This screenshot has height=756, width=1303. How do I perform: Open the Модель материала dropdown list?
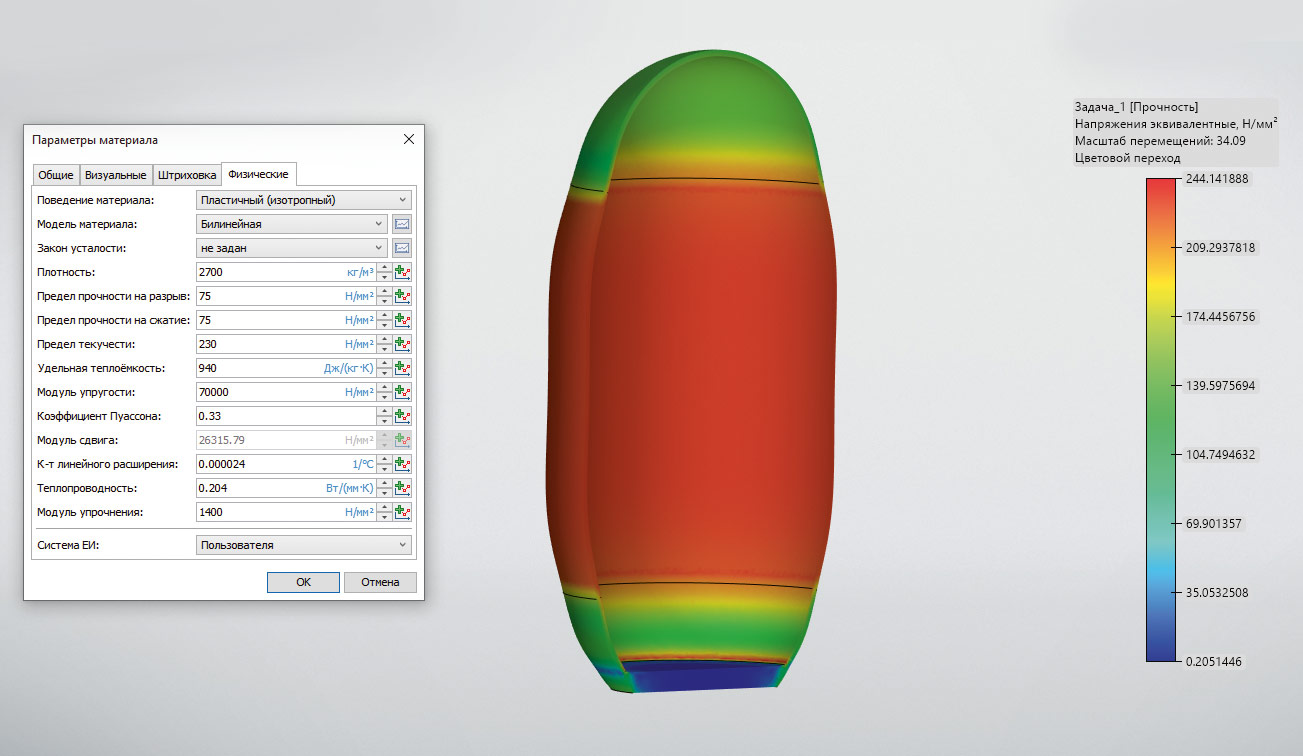click(291, 224)
